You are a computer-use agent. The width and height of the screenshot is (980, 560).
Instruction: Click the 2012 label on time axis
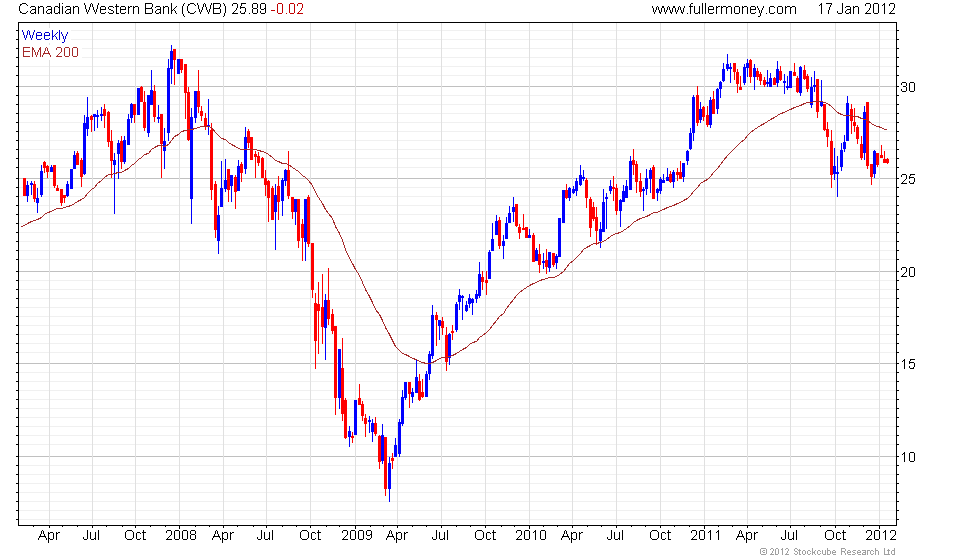pyautogui.click(x=881, y=536)
